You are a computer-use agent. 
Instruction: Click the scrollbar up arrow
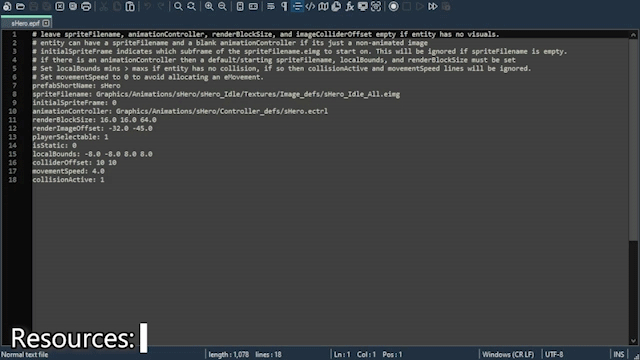[x=633, y=35]
